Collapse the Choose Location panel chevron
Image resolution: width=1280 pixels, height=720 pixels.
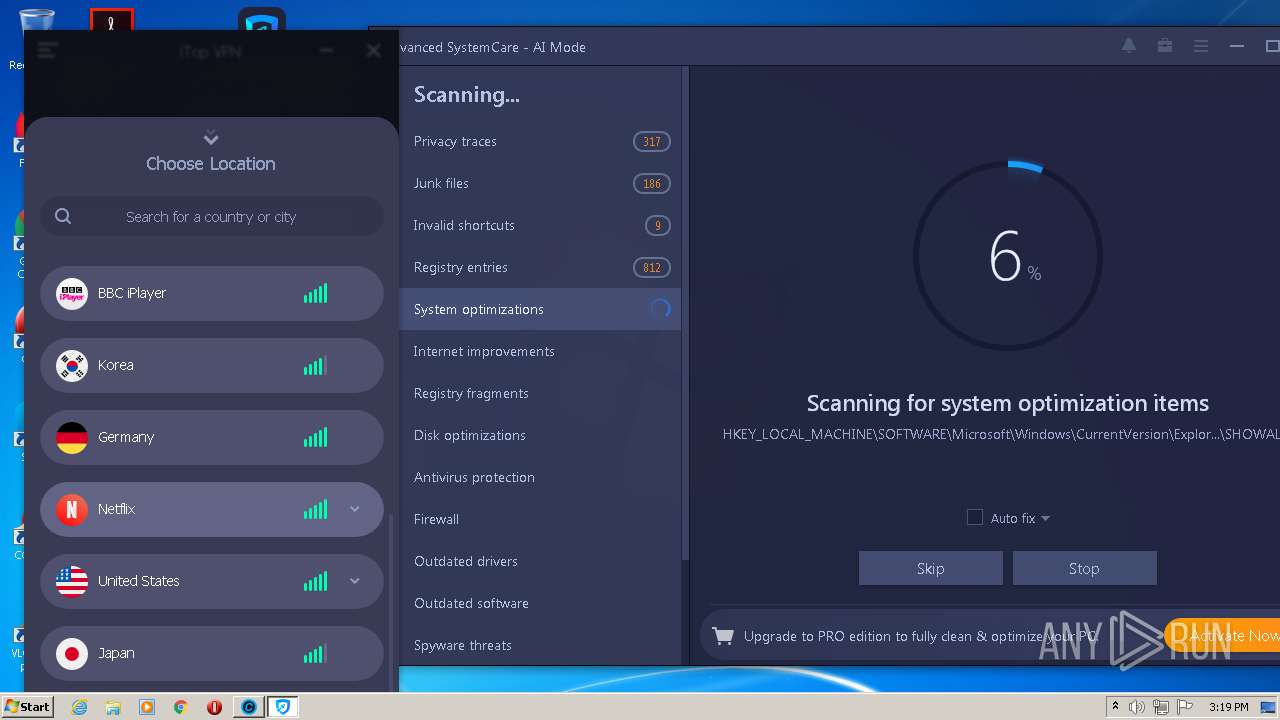tap(210, 138)
